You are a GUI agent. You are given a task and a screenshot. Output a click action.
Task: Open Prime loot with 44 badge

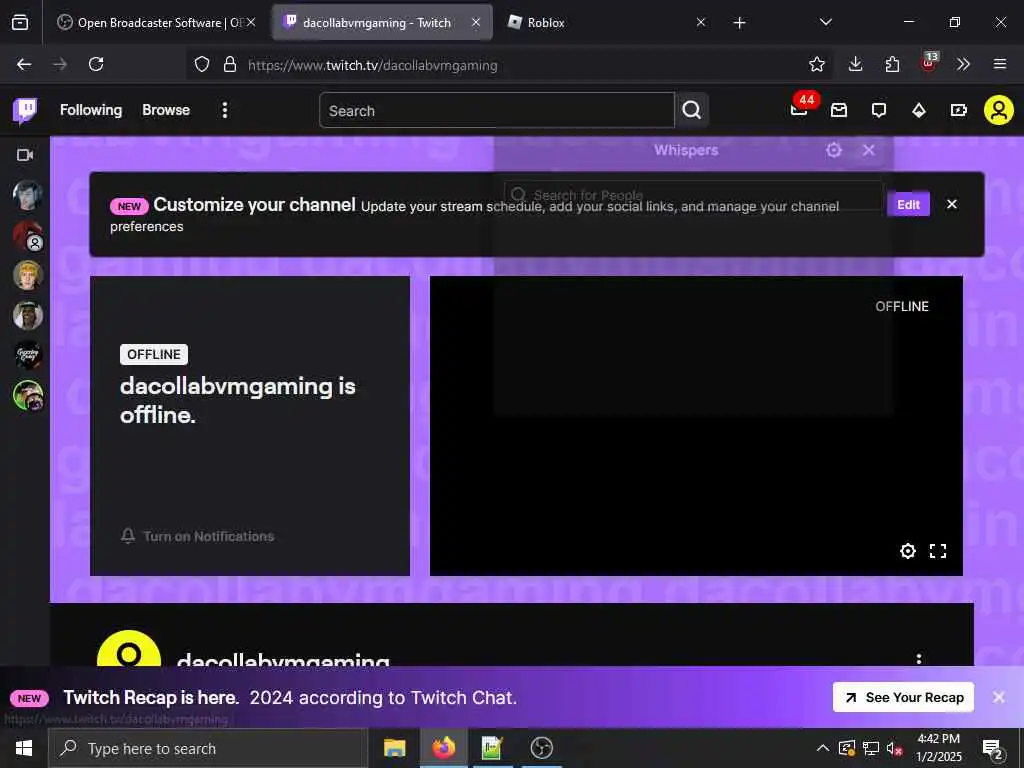(x=800, y=108)
